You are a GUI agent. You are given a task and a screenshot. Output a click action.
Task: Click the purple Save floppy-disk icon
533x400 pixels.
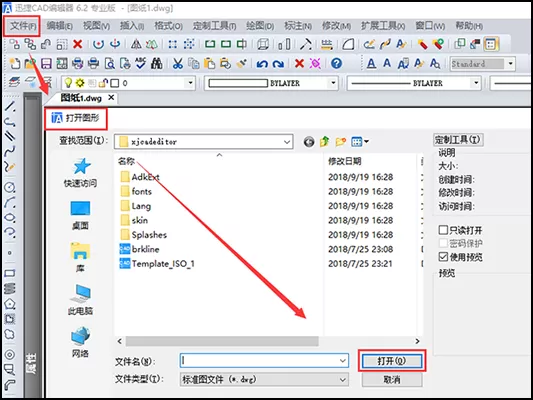tap(46, 64)
